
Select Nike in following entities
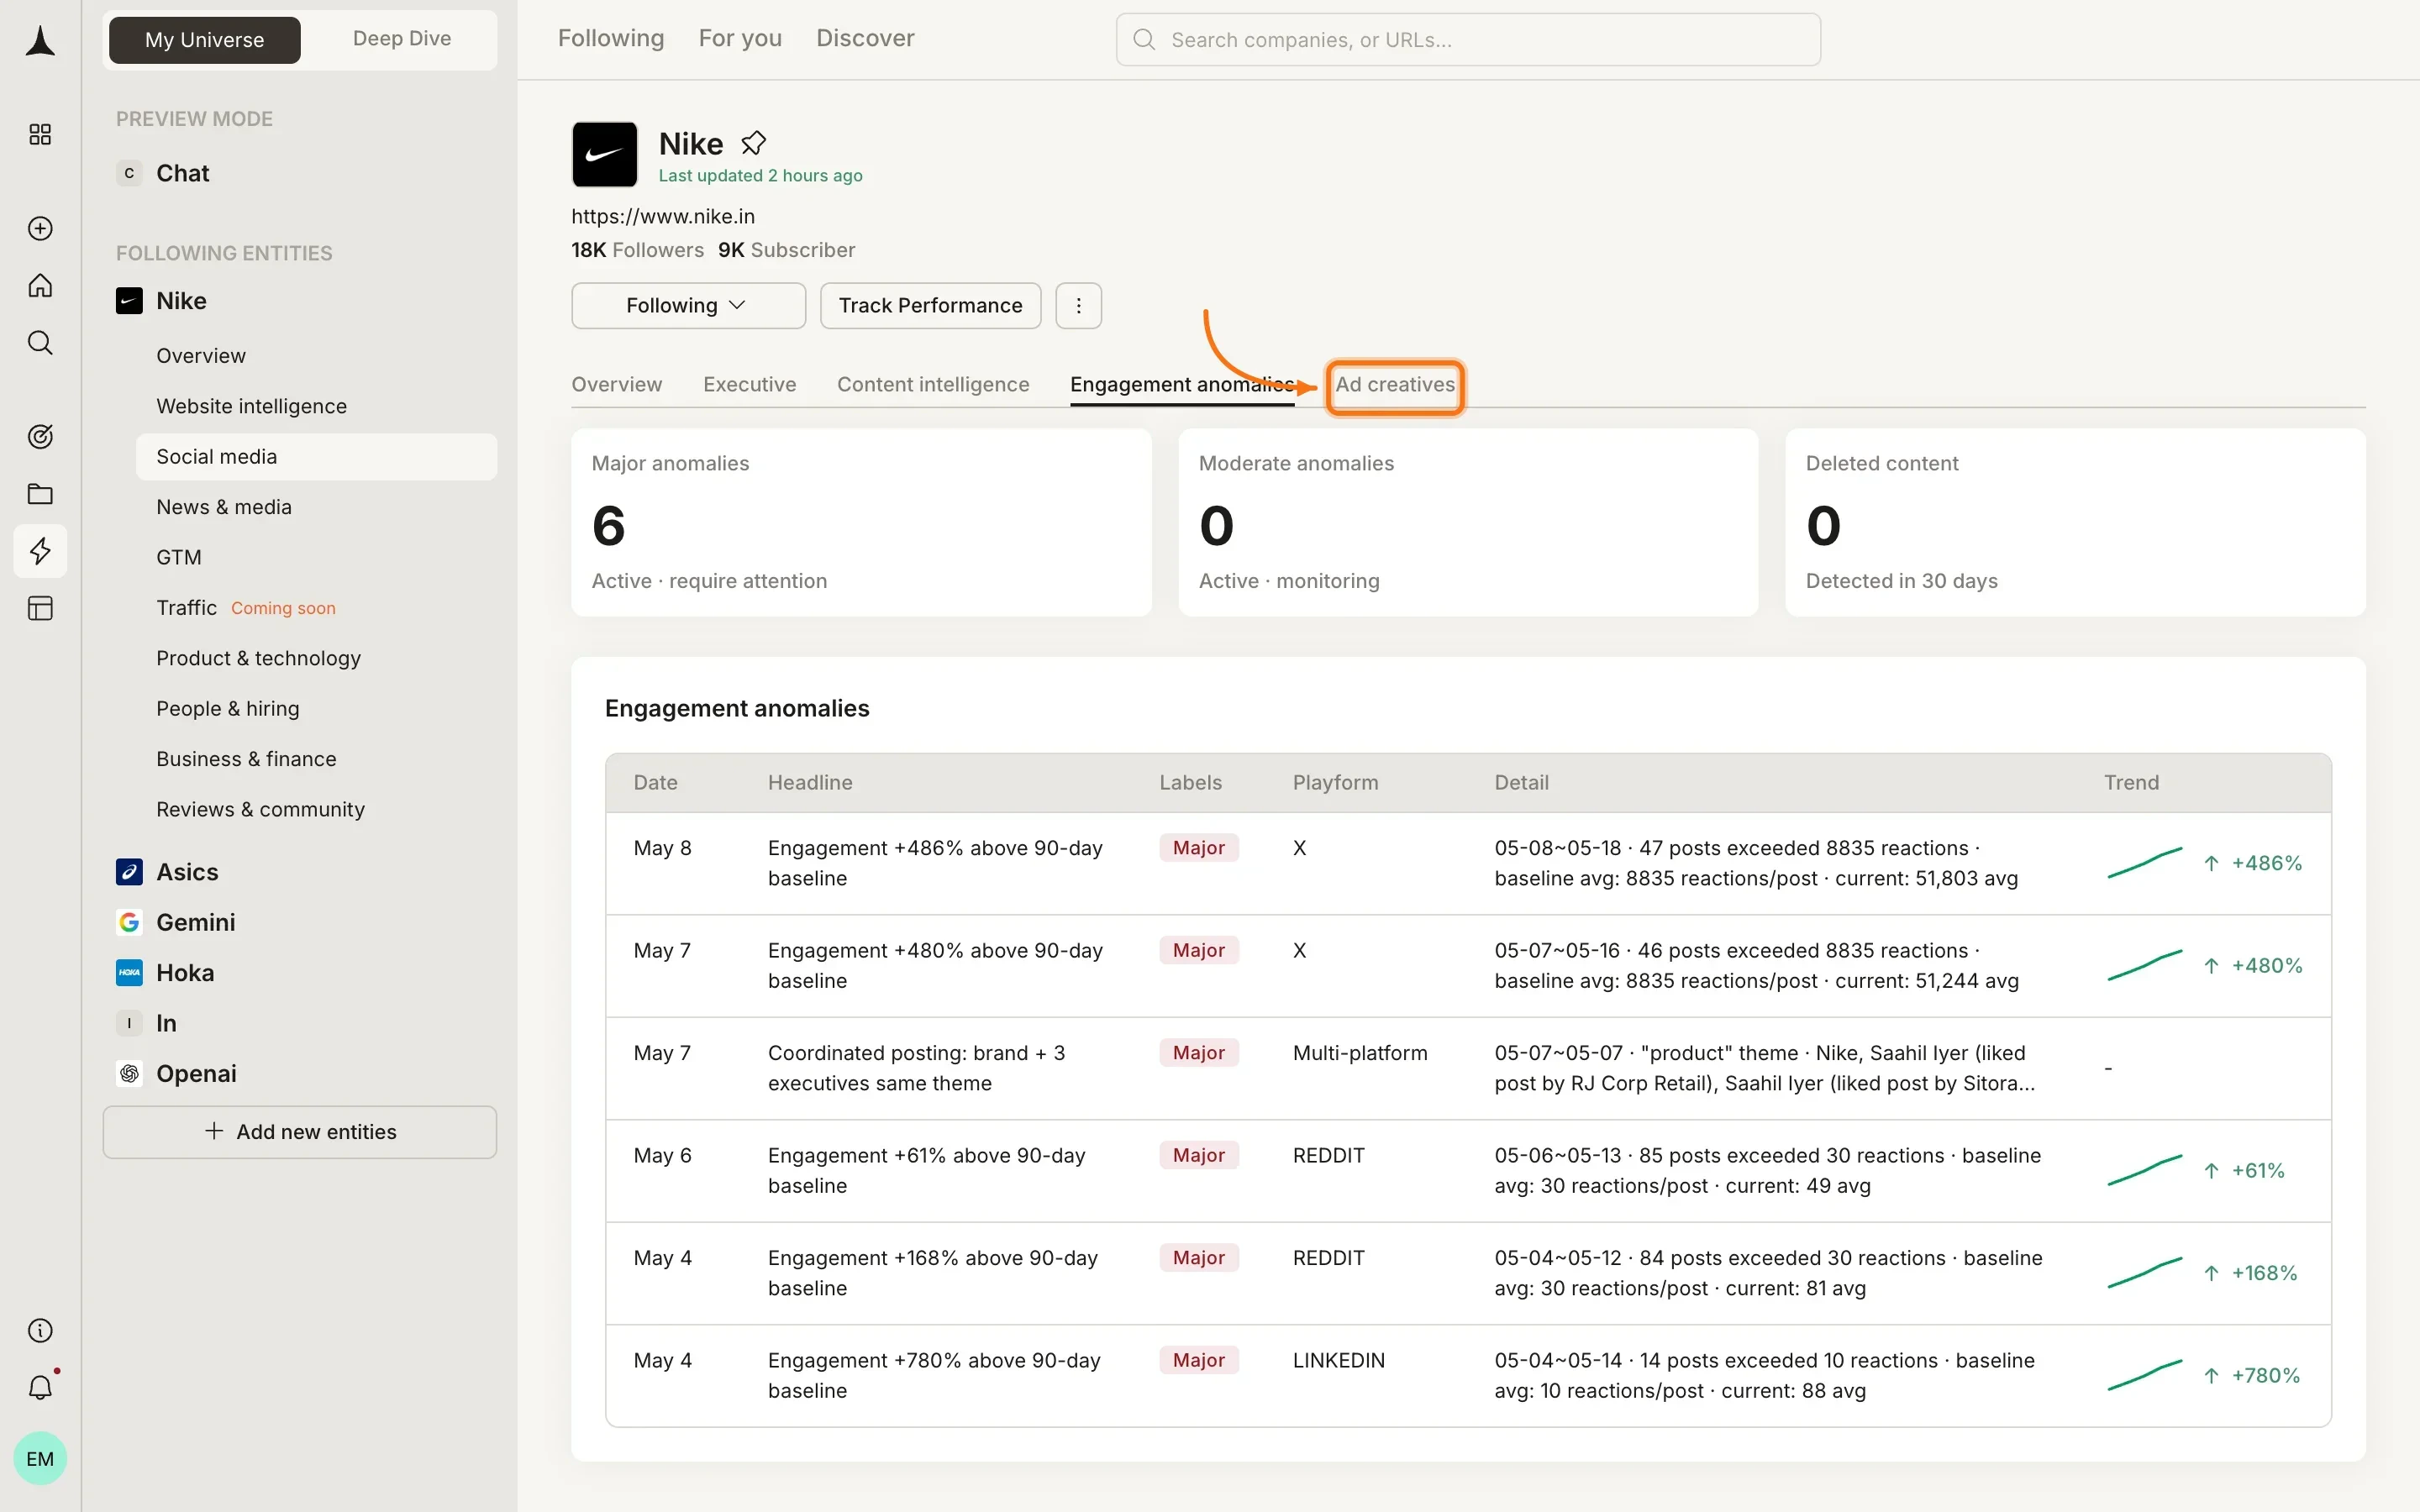tap(181, 301)
